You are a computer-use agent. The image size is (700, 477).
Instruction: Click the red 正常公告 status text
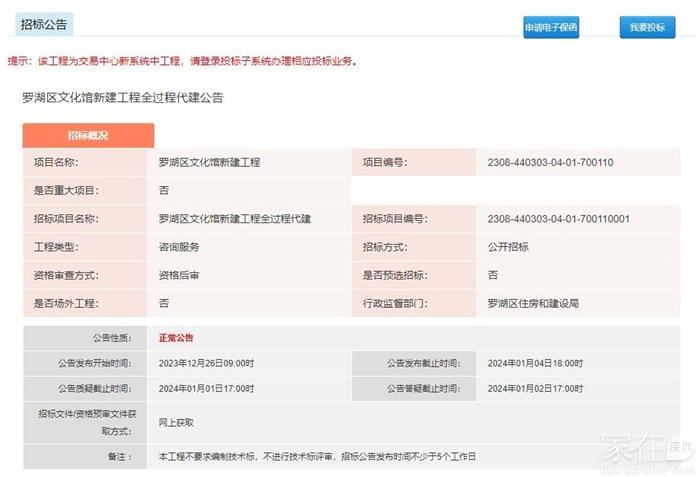176,338
